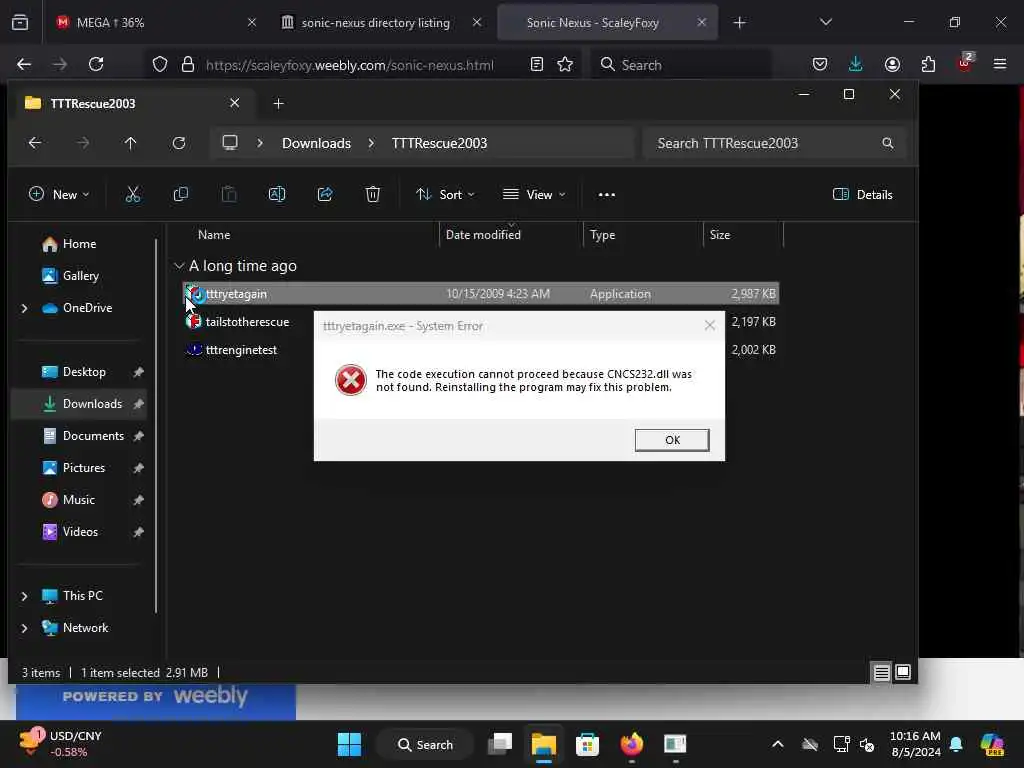The height and width of the screenshot is (768, 1024).
Task: Open Home in the navigation pane
Action: click(x=79, y=244)
